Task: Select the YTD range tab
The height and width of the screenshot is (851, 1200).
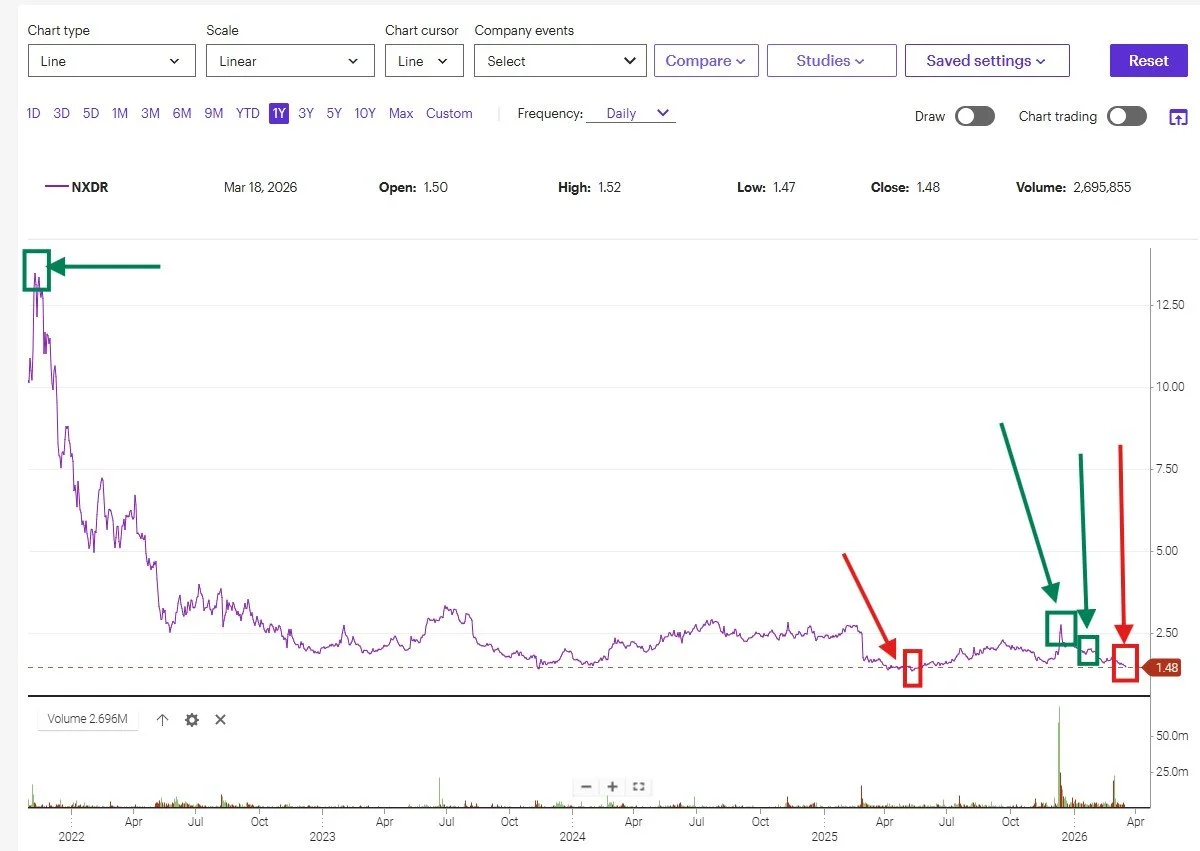Action: (247, 113)
